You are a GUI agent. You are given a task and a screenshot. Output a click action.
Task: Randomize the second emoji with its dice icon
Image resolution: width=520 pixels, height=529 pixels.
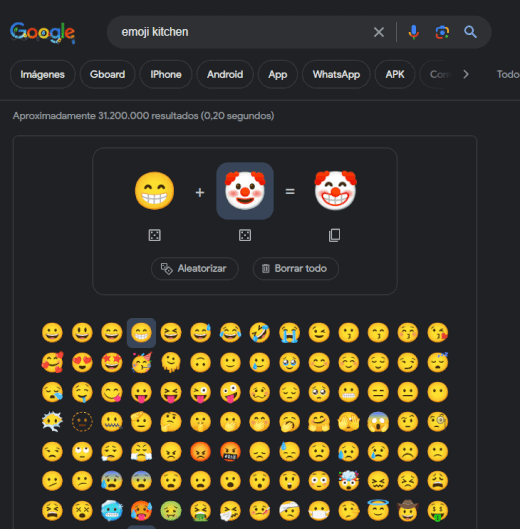[245, 235]
